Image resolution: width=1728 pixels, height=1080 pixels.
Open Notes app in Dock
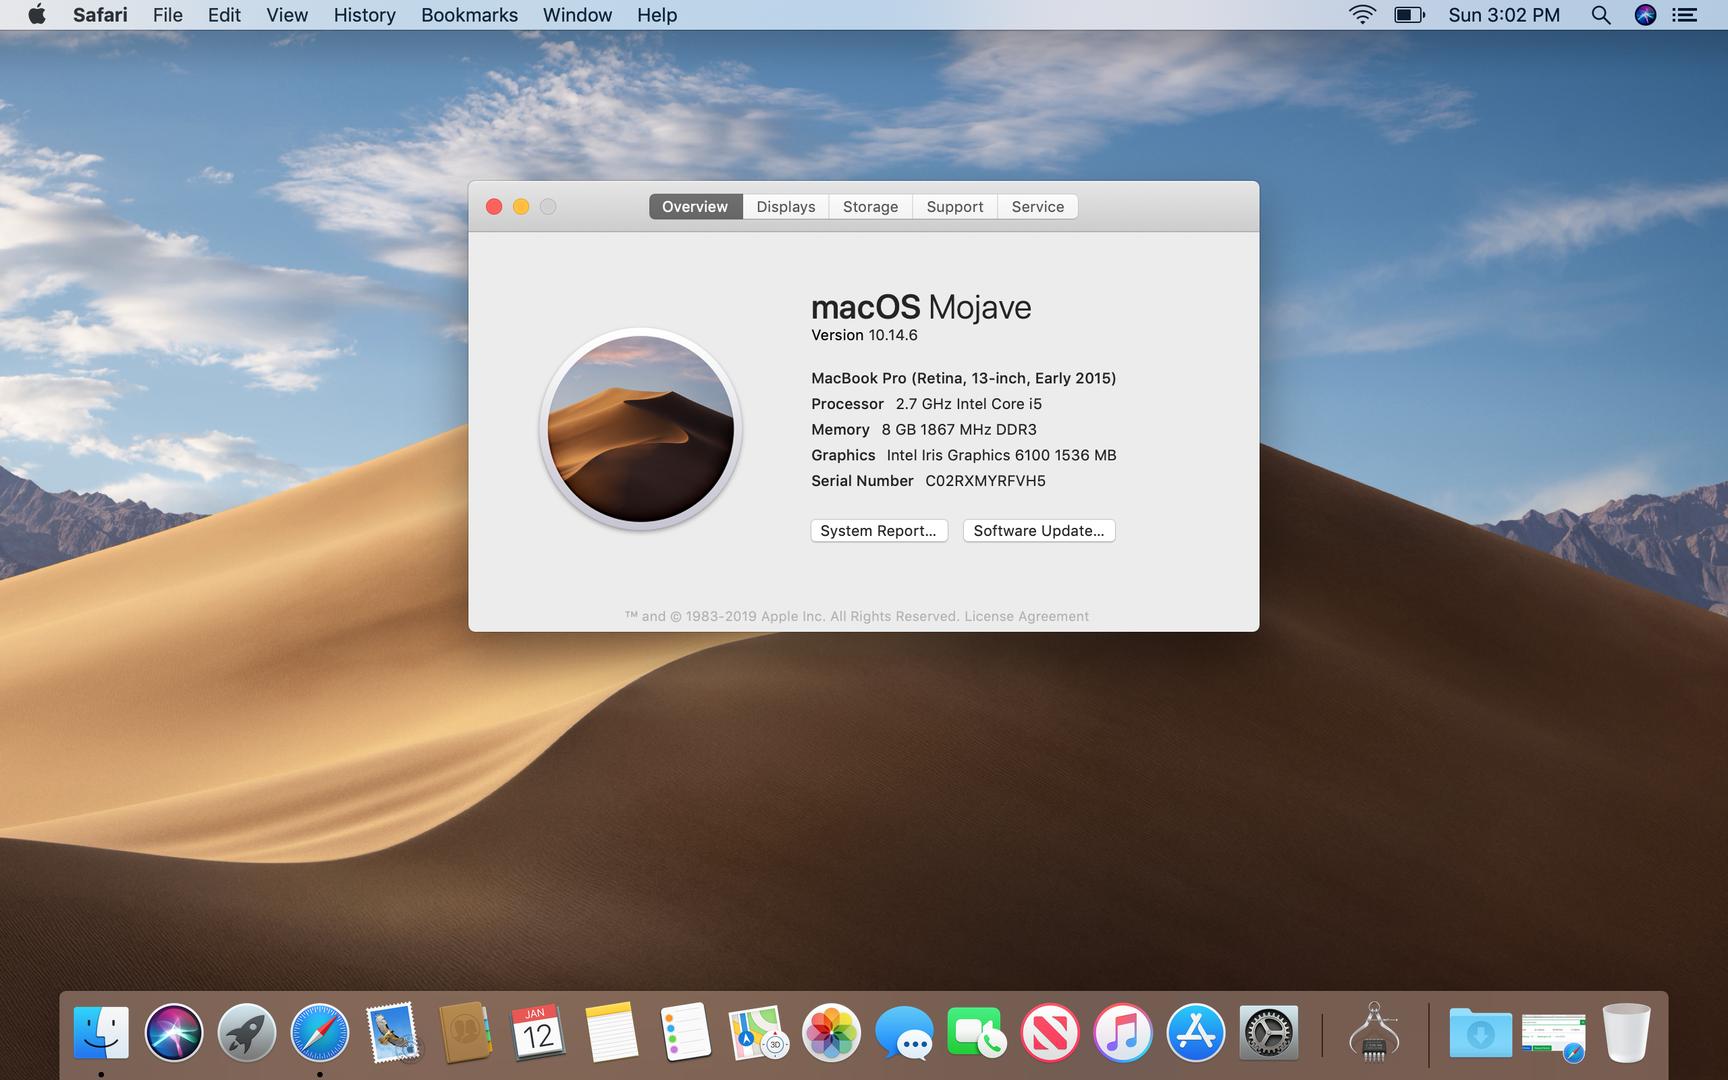coord(612,1033)
